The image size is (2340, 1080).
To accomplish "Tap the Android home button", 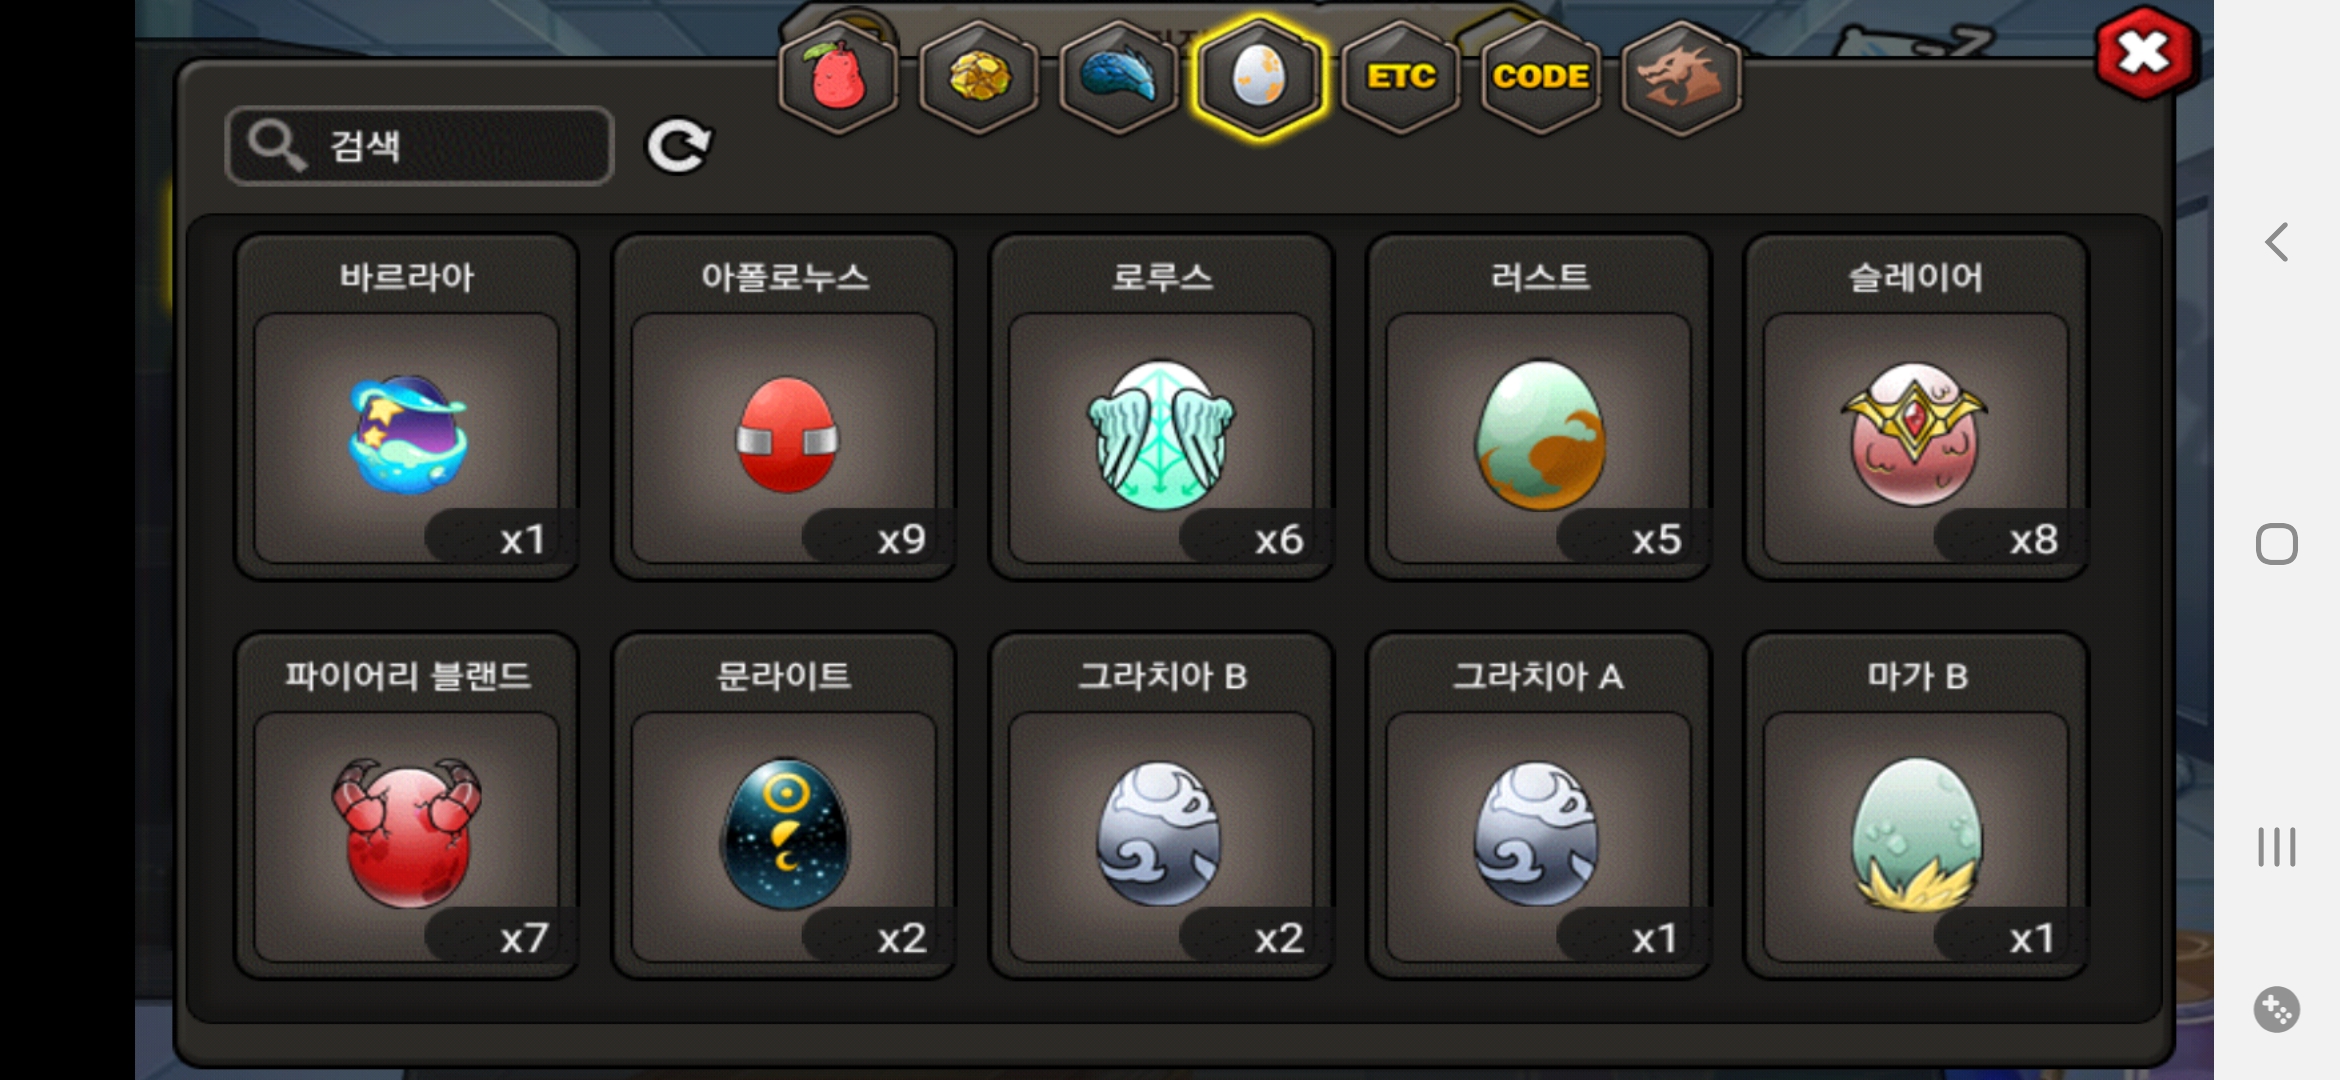I will tap(2277, 544).
